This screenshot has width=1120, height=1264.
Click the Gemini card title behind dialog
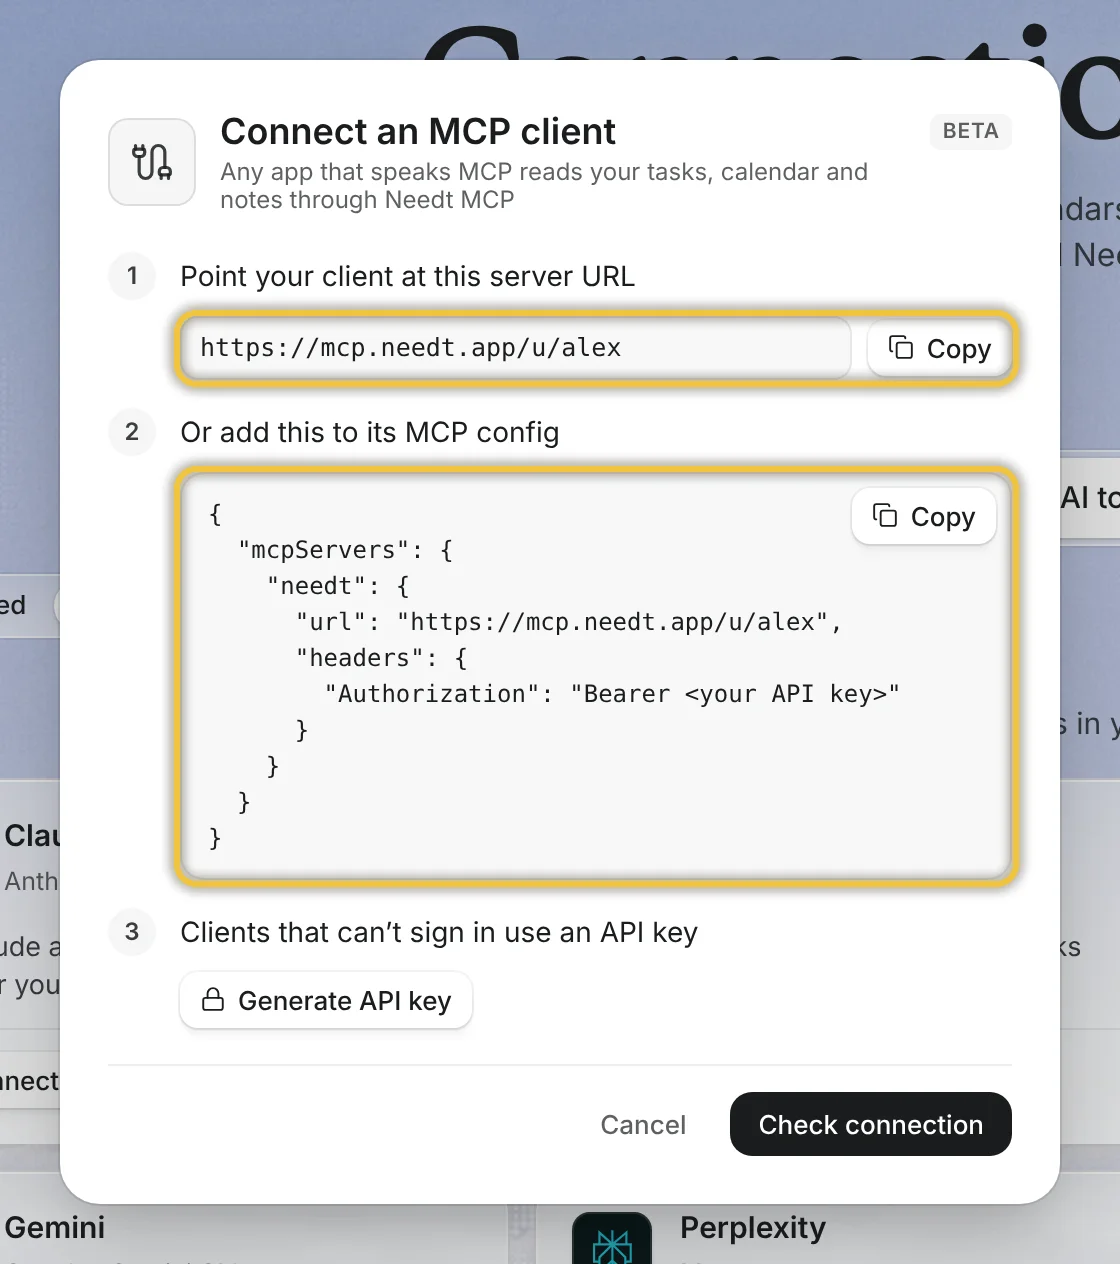(x=55, y=1227)
